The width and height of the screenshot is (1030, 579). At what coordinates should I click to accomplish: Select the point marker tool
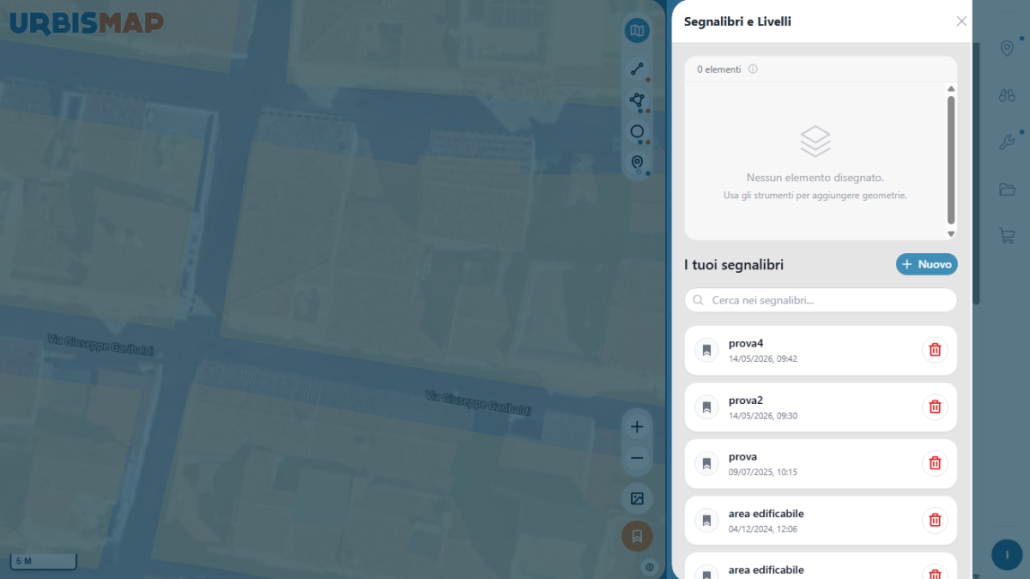637,163
